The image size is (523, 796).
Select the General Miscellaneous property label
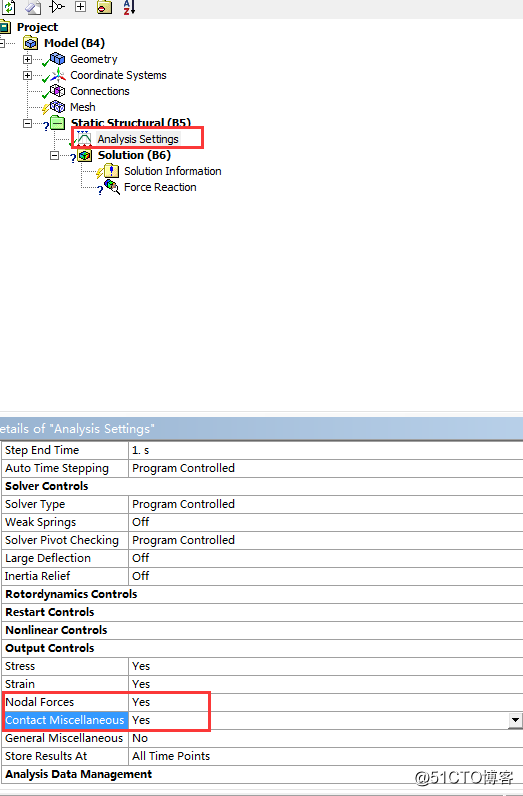tap(65, 738)
